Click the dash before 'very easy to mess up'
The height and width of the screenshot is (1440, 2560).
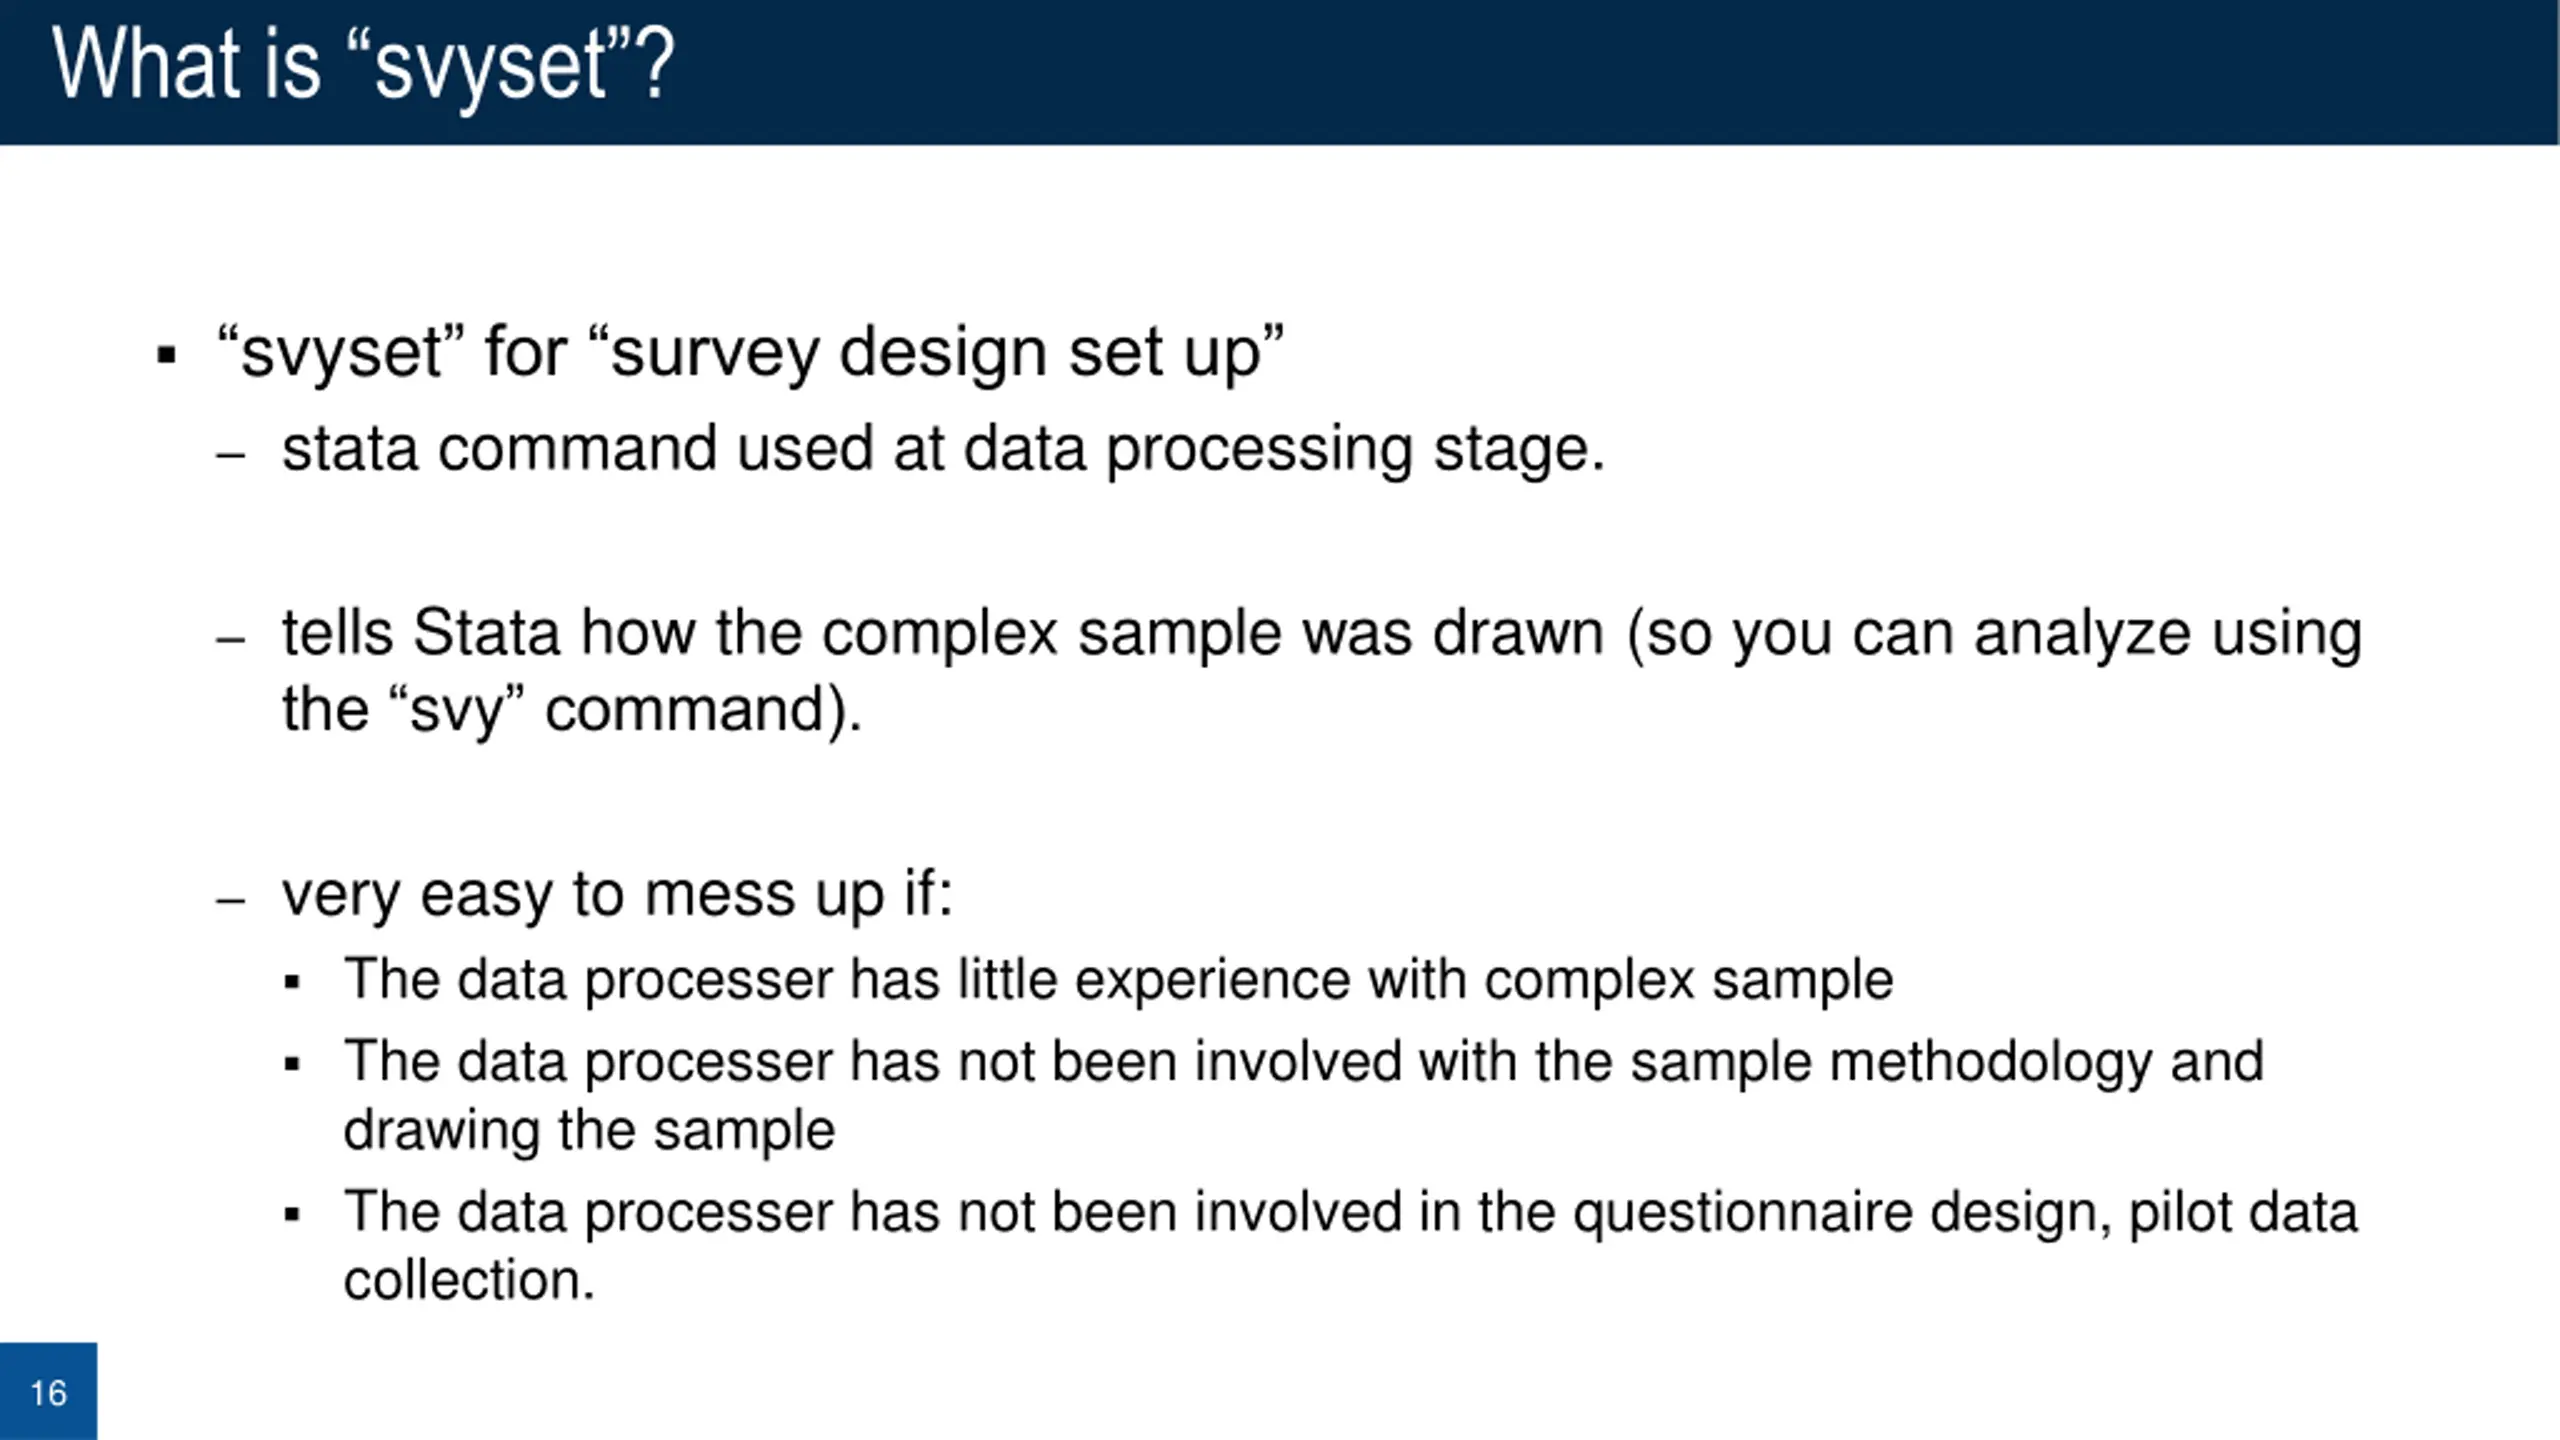(230, 901)
